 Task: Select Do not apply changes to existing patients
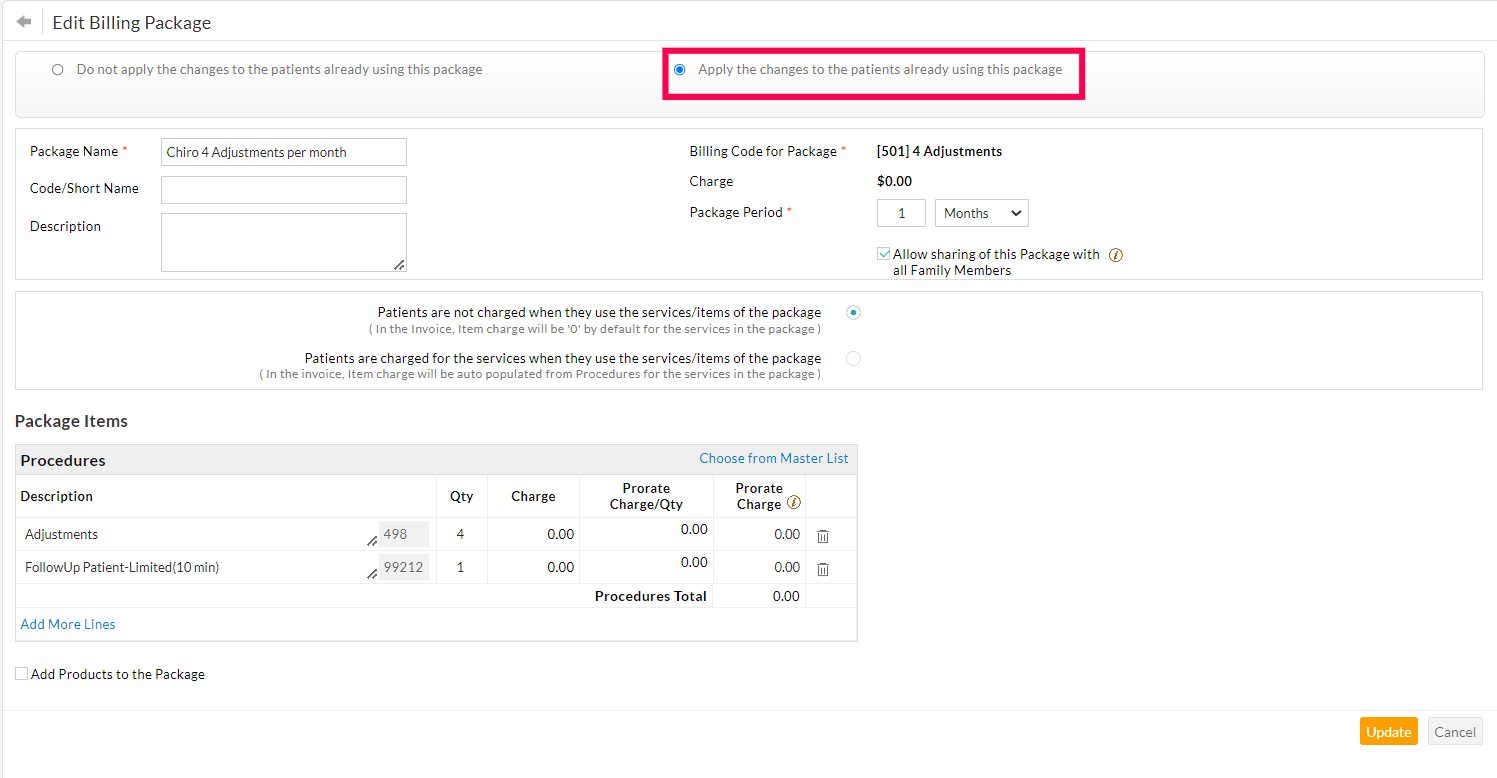[57, 69]
